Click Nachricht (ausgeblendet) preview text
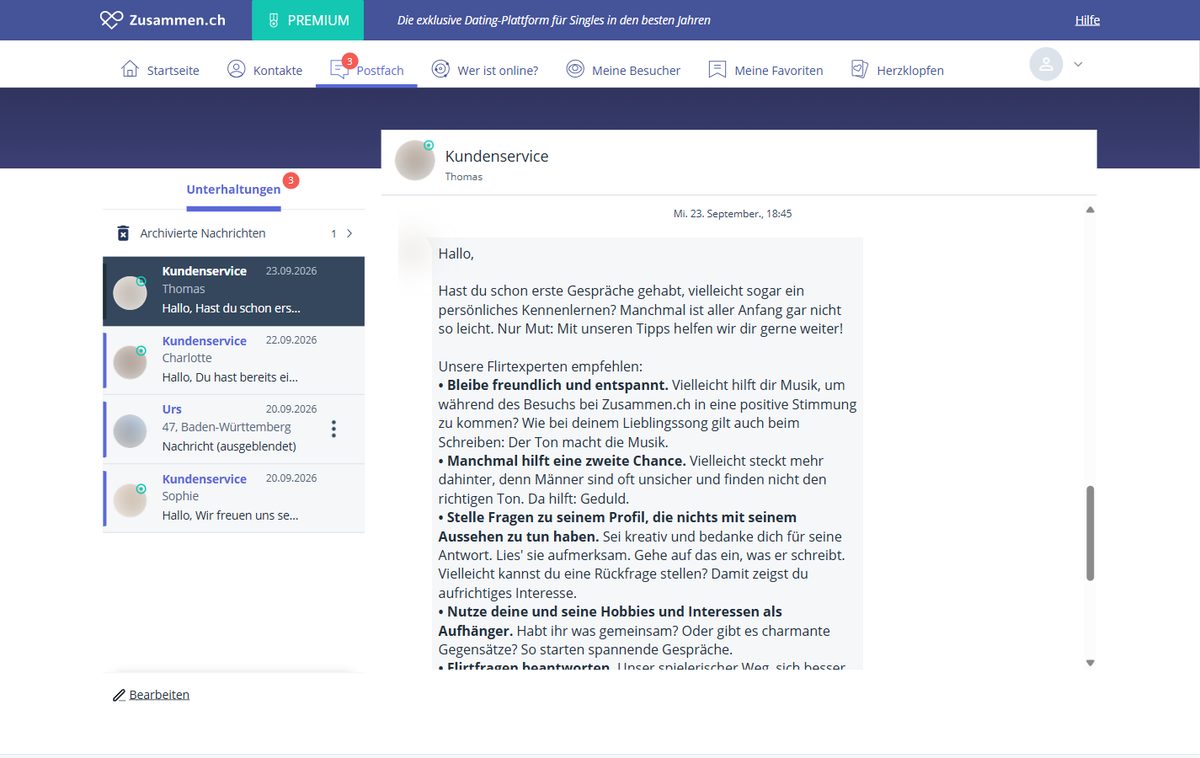Screen dimensions: 1200x758 (229, 446)
